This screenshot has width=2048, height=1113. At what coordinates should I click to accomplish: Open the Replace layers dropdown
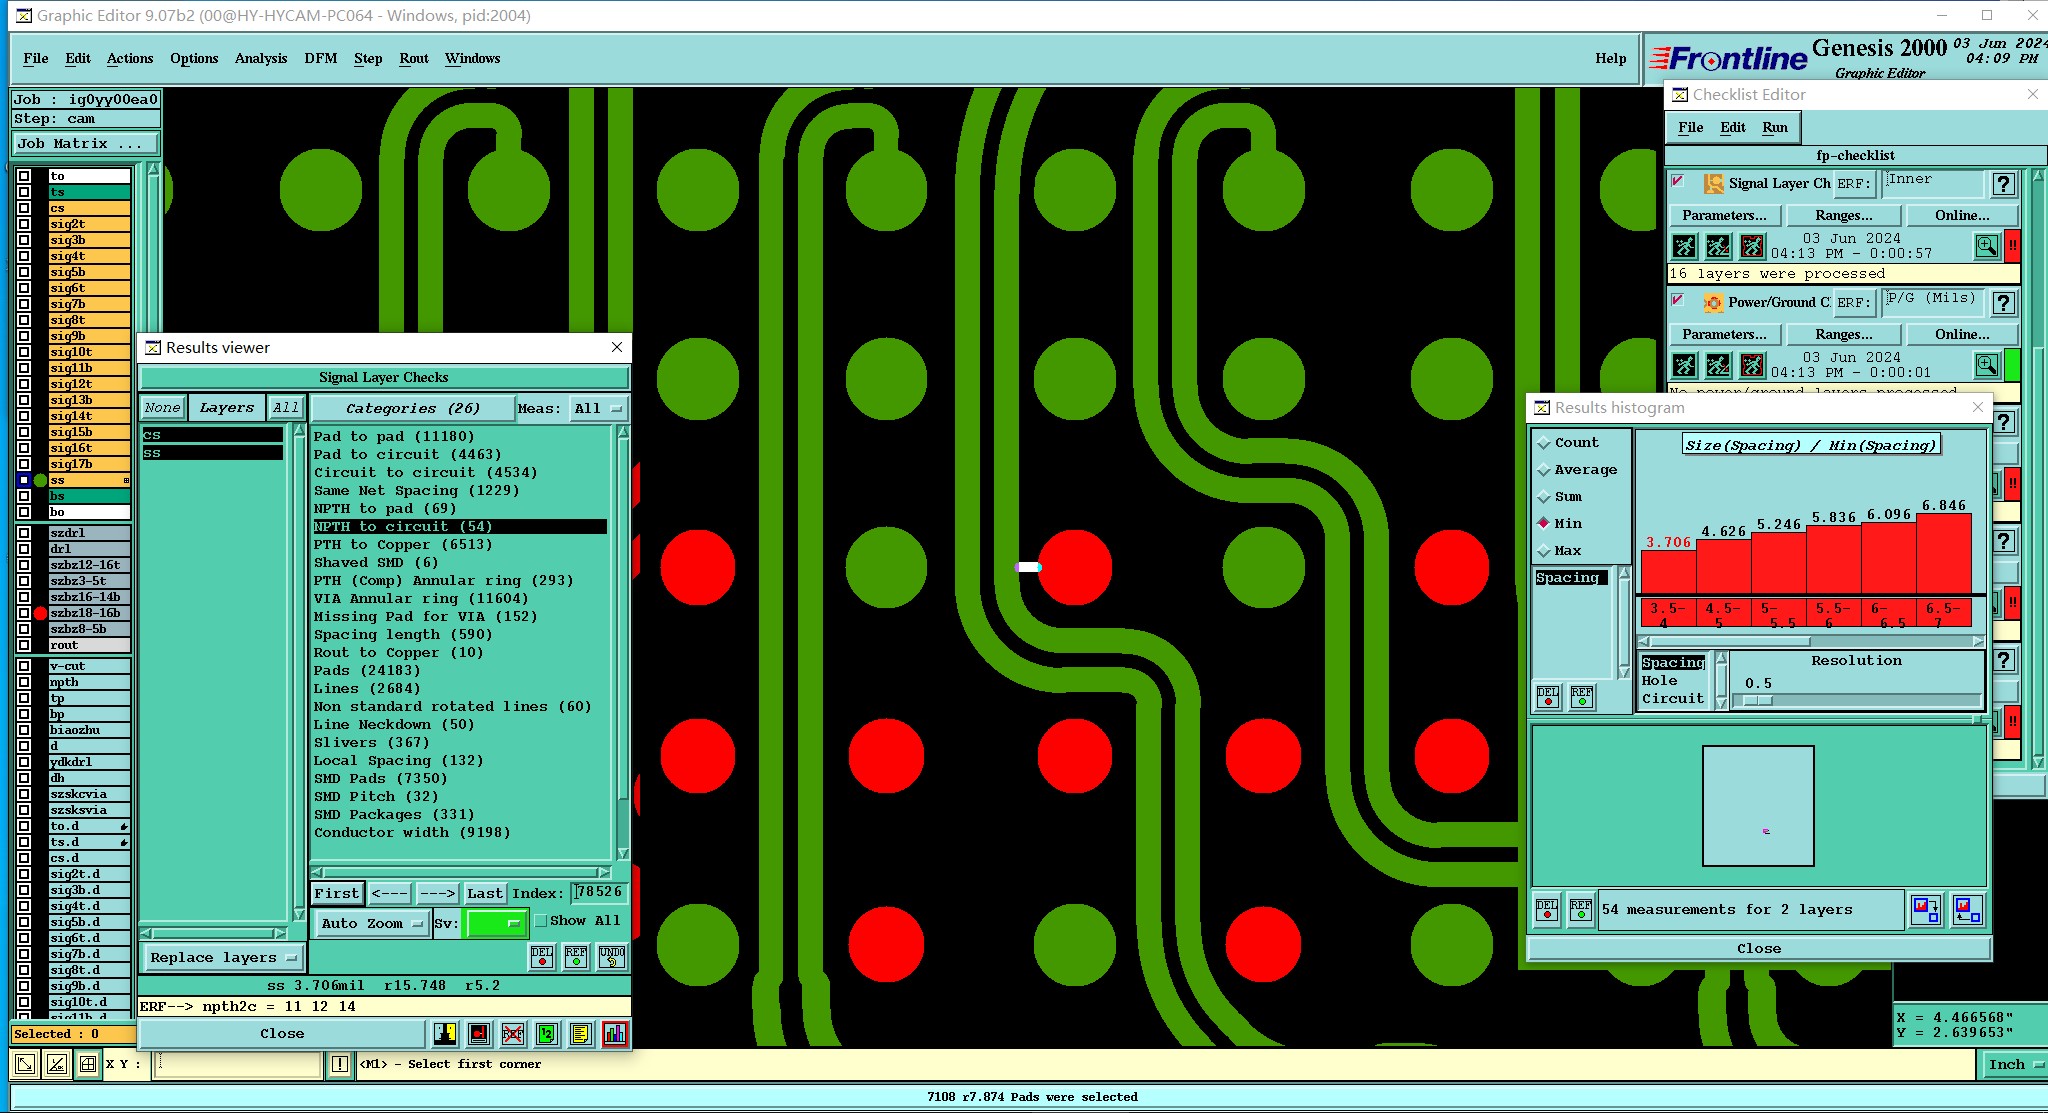pyautogui.click(x=223, y=957)
